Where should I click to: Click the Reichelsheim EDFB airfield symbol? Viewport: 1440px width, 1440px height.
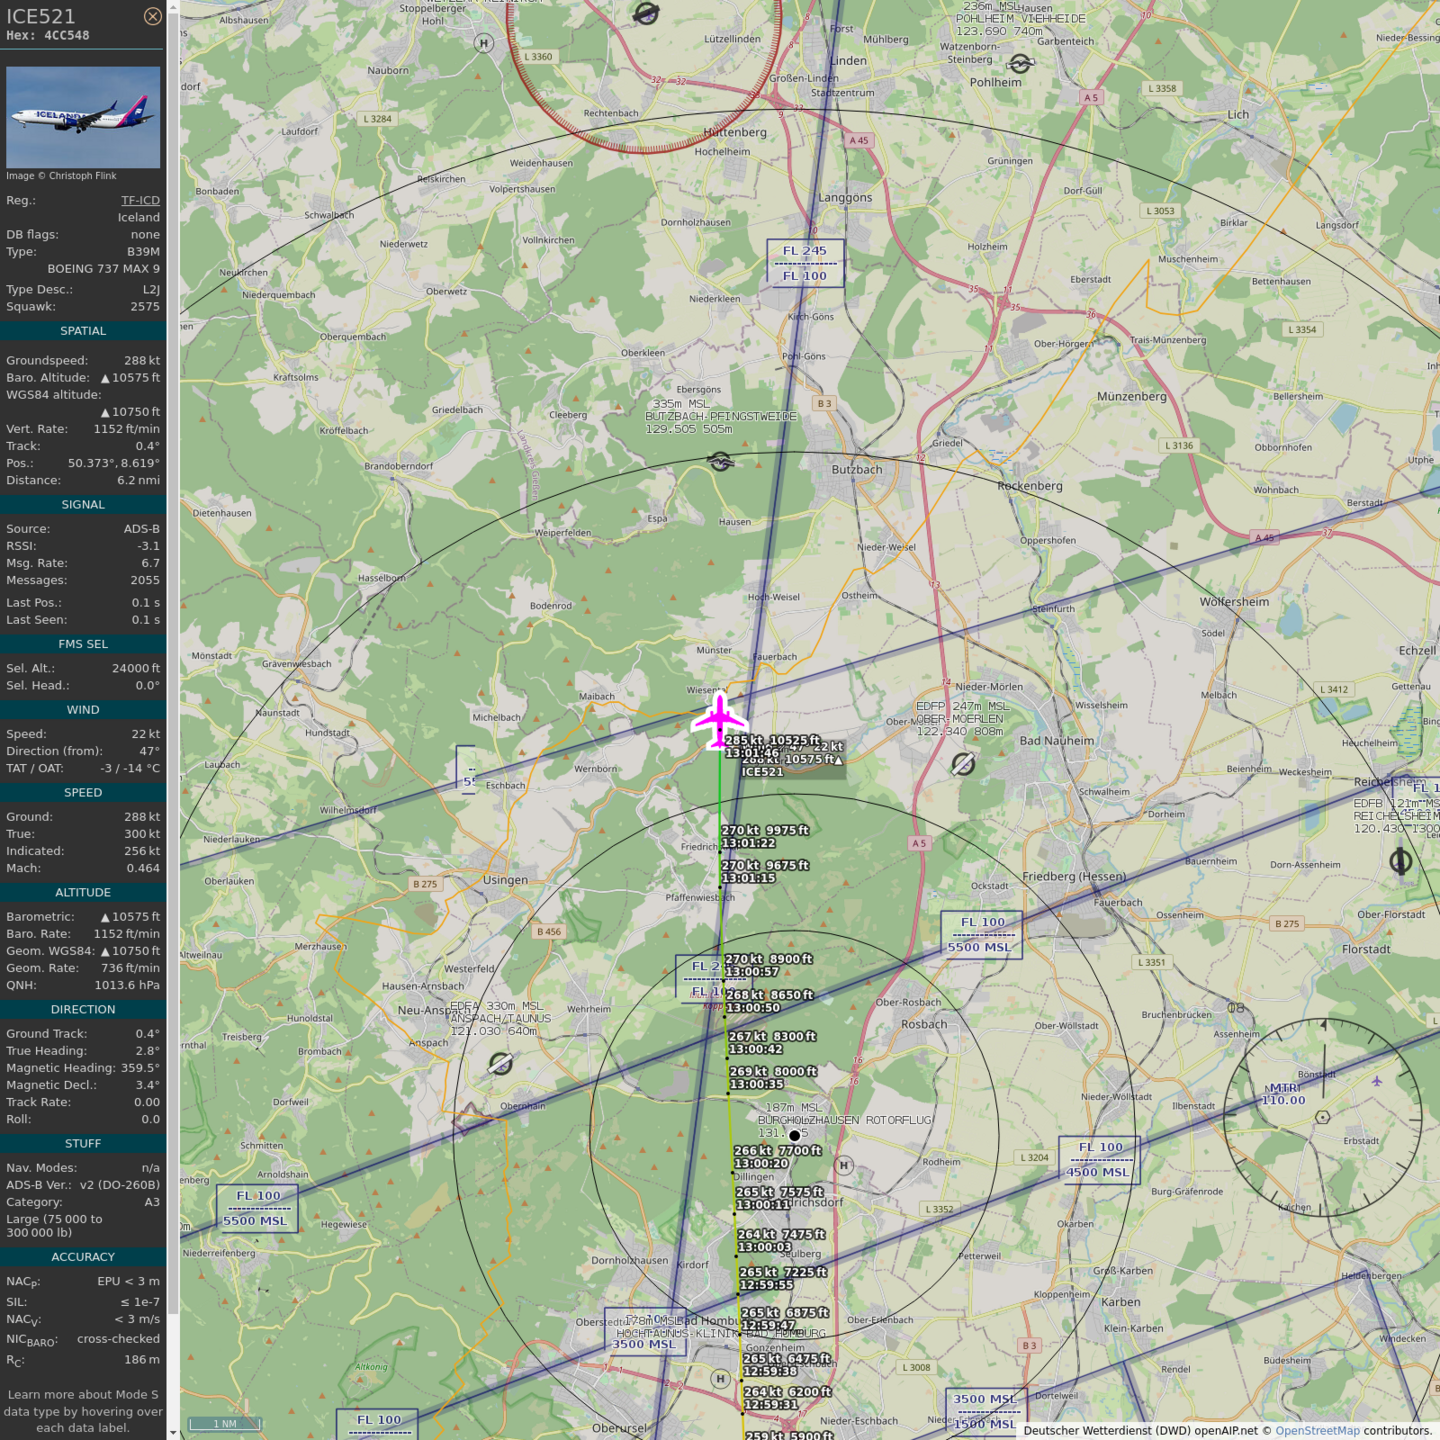click(x=1401, y=860)
